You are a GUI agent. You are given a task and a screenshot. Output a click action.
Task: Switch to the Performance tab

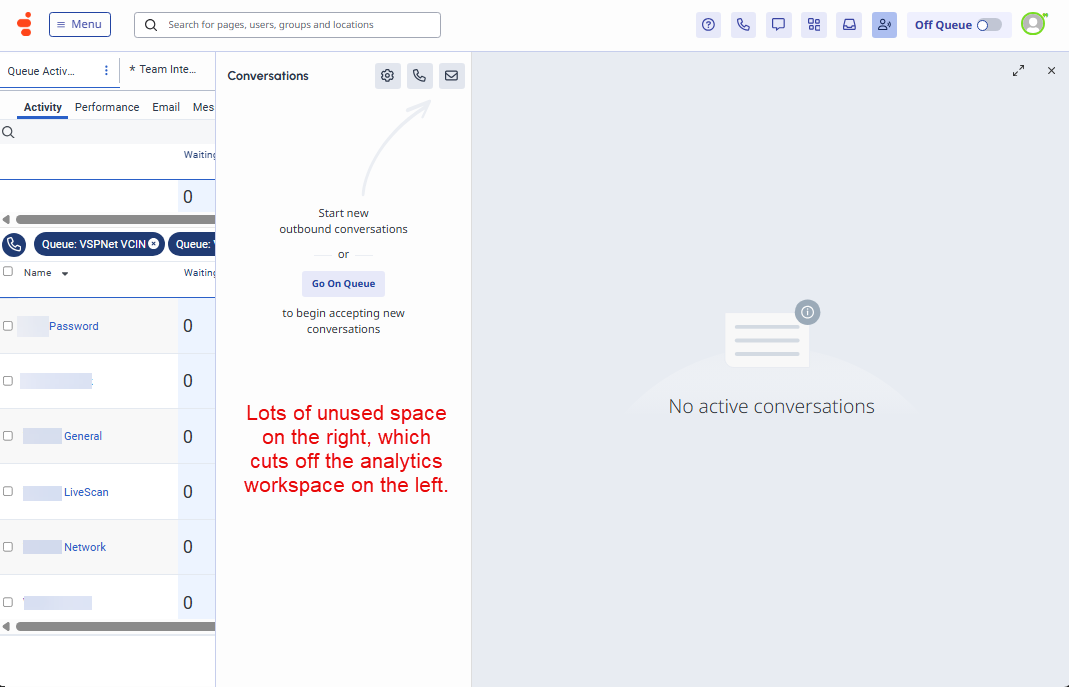[107, 107]
